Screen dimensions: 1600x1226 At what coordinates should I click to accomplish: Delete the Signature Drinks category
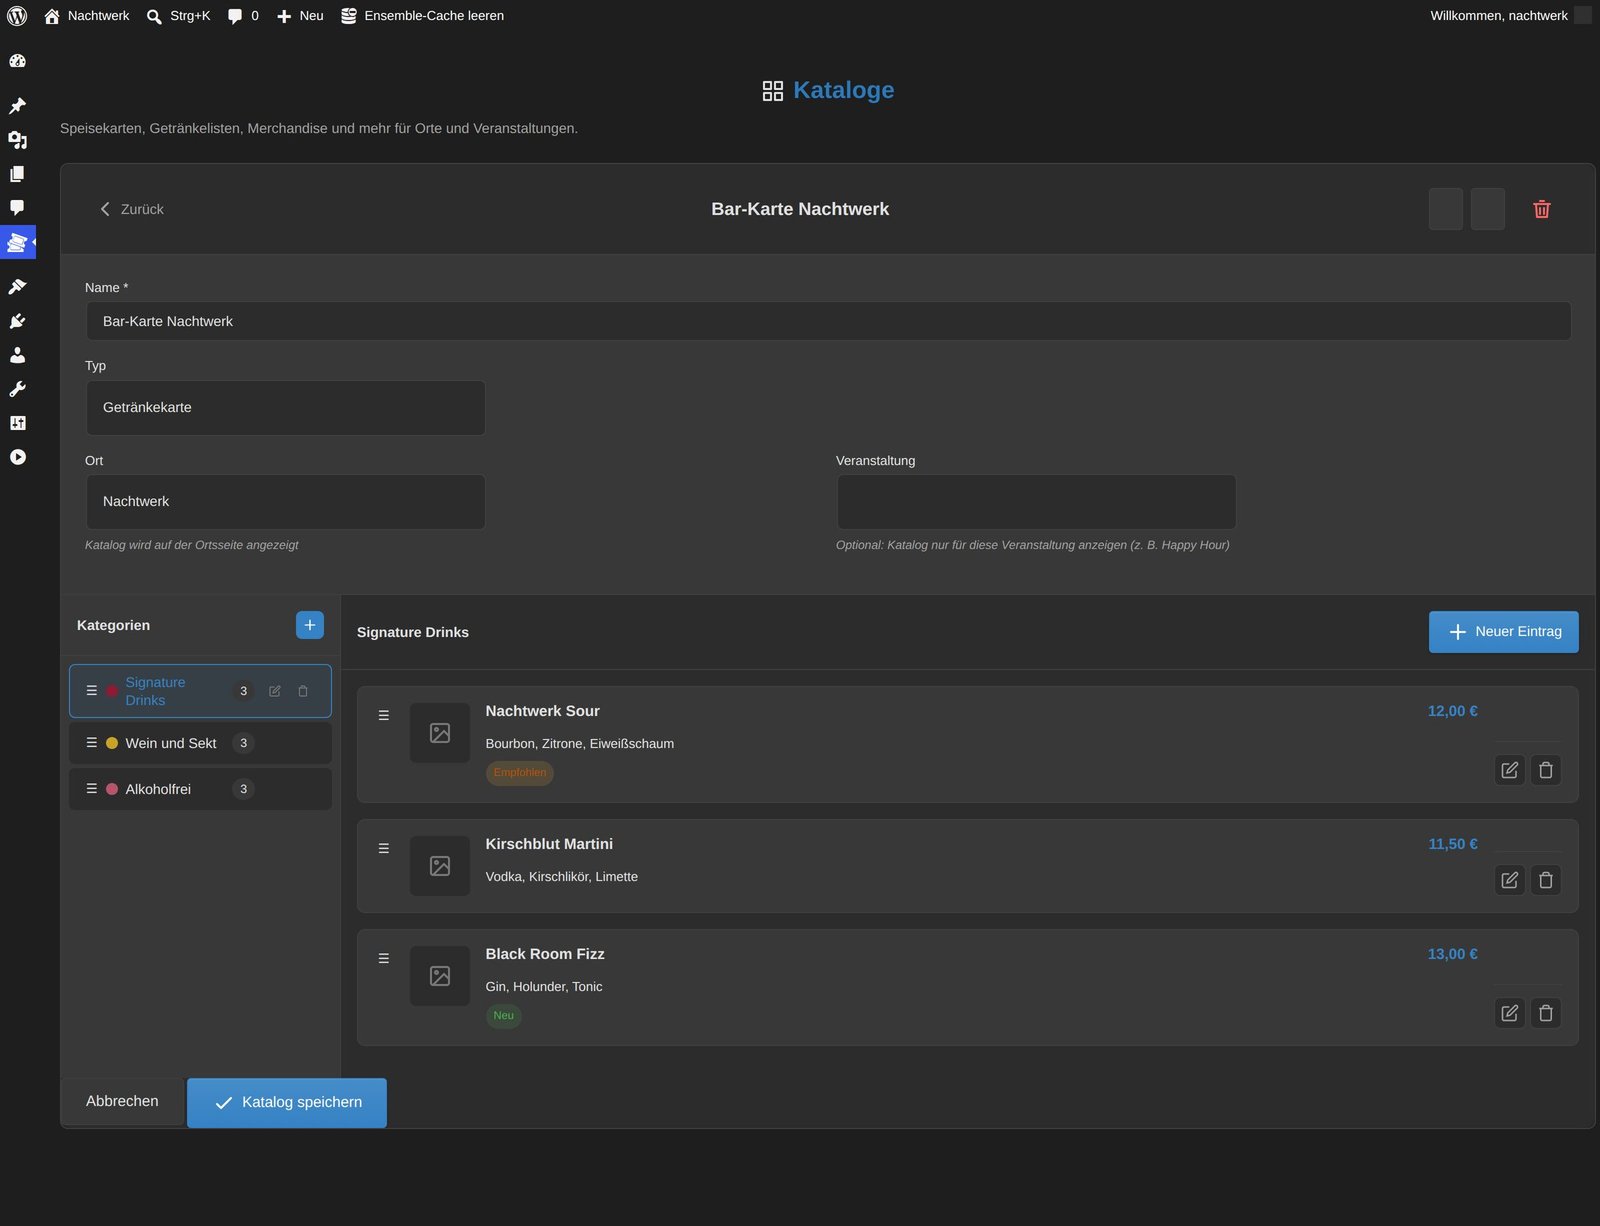click(x=303, y=691)
